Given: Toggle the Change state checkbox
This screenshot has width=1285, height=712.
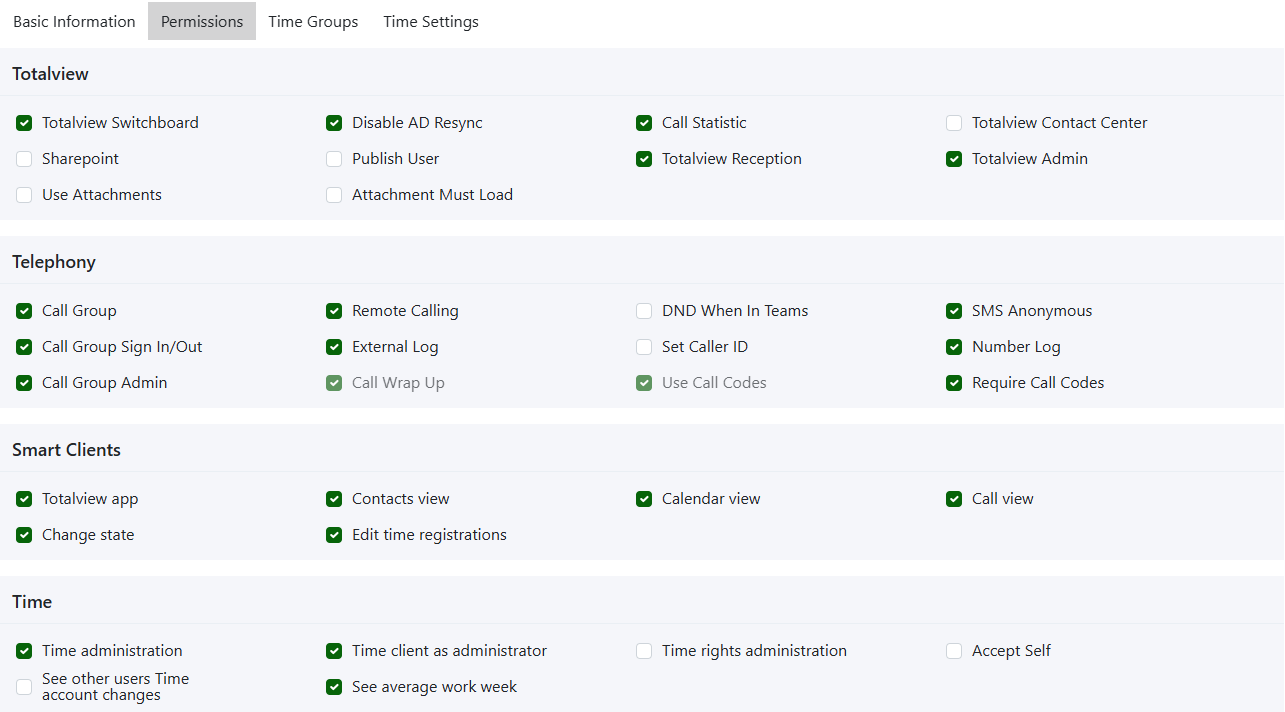Looking at the screenshot, I should coord(24,535).
